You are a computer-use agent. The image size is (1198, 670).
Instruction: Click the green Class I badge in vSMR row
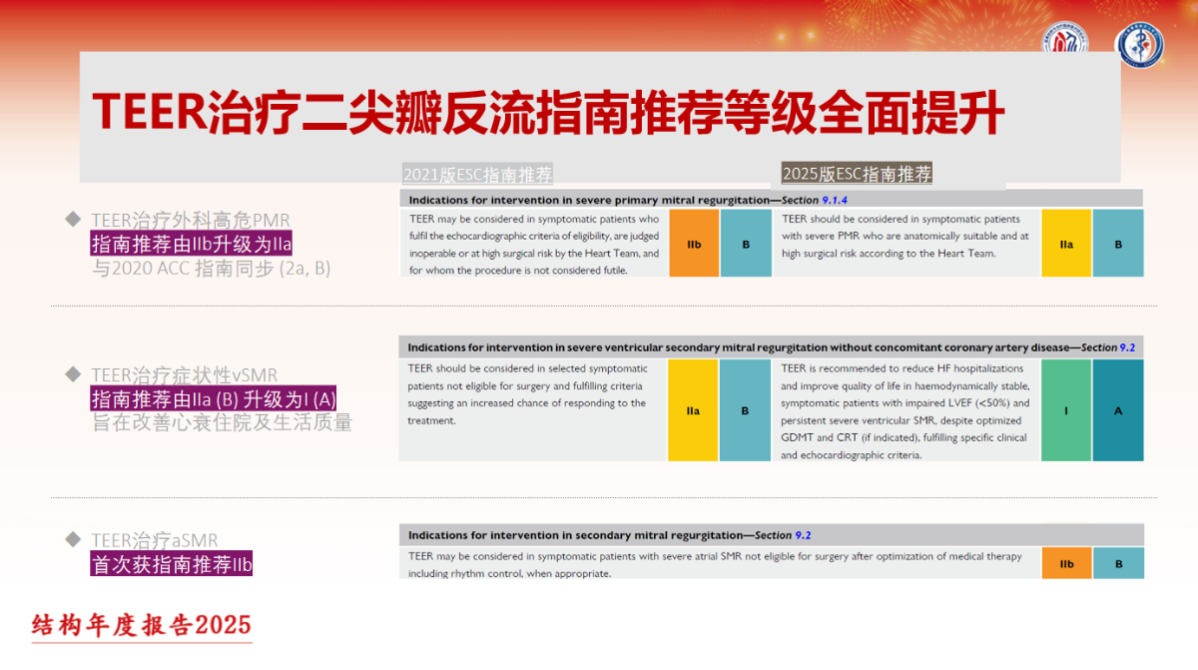tap(1065, 409)
